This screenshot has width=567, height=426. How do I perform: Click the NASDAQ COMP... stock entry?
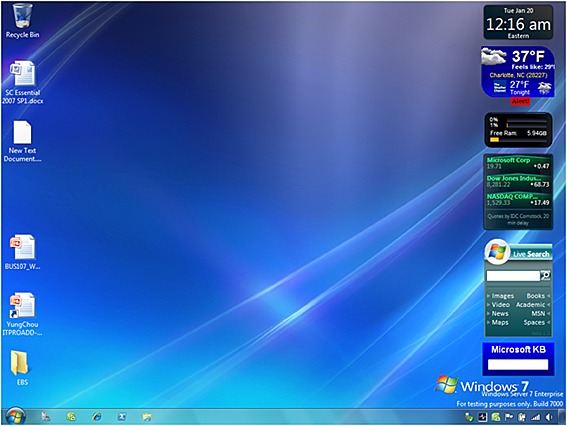(x=518, y=200)
